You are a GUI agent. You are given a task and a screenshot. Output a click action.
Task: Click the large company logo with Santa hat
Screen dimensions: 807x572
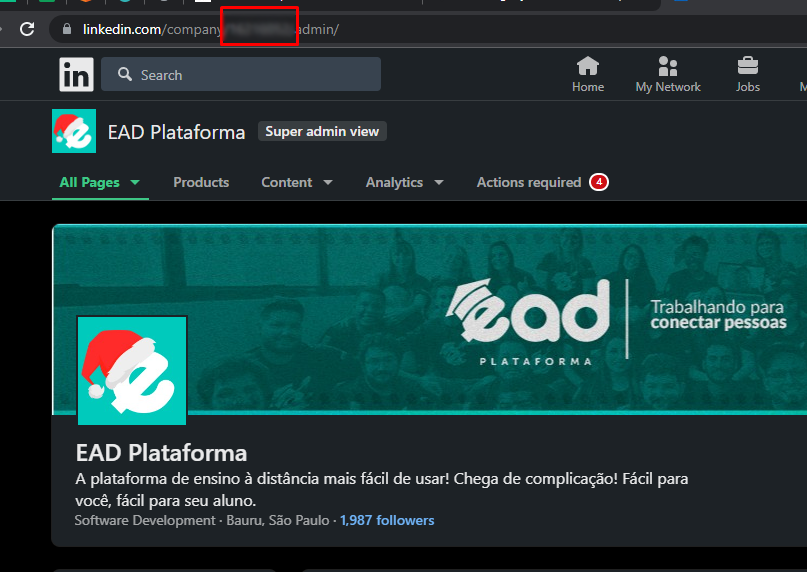132,371
